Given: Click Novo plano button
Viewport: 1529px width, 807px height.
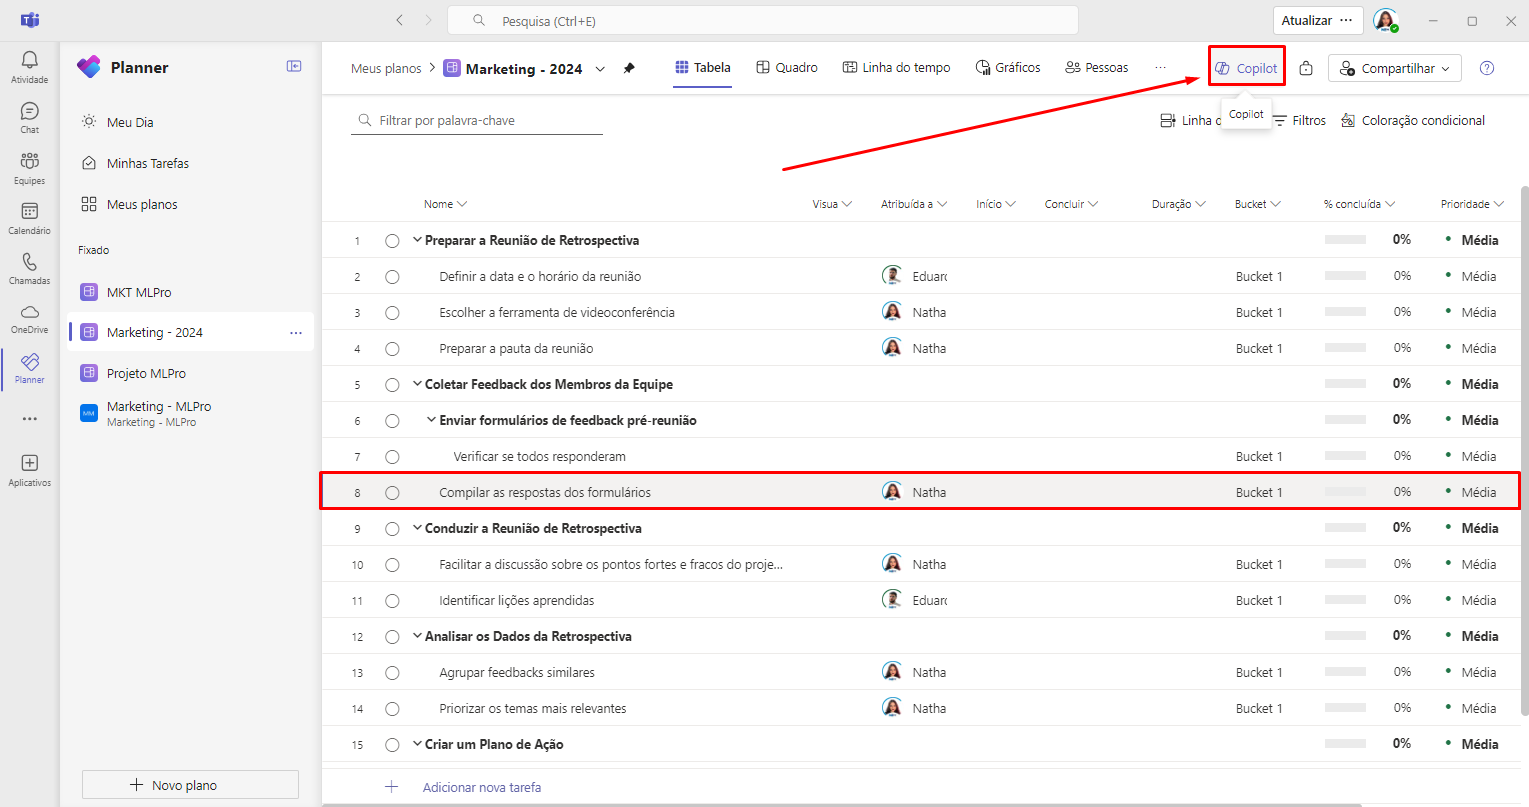Looking at the screenshot, I should (190, 785).
